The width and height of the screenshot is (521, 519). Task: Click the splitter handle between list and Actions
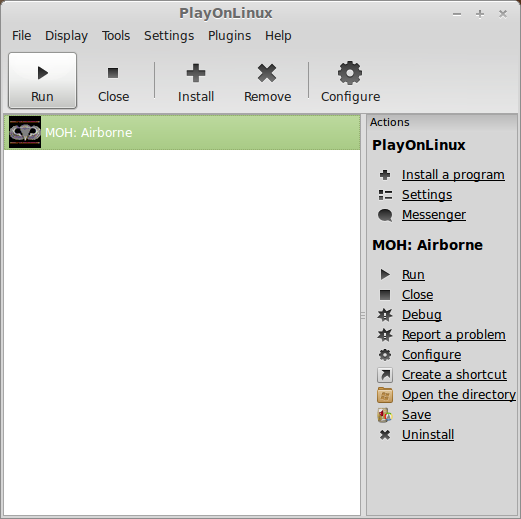(363, 315)
